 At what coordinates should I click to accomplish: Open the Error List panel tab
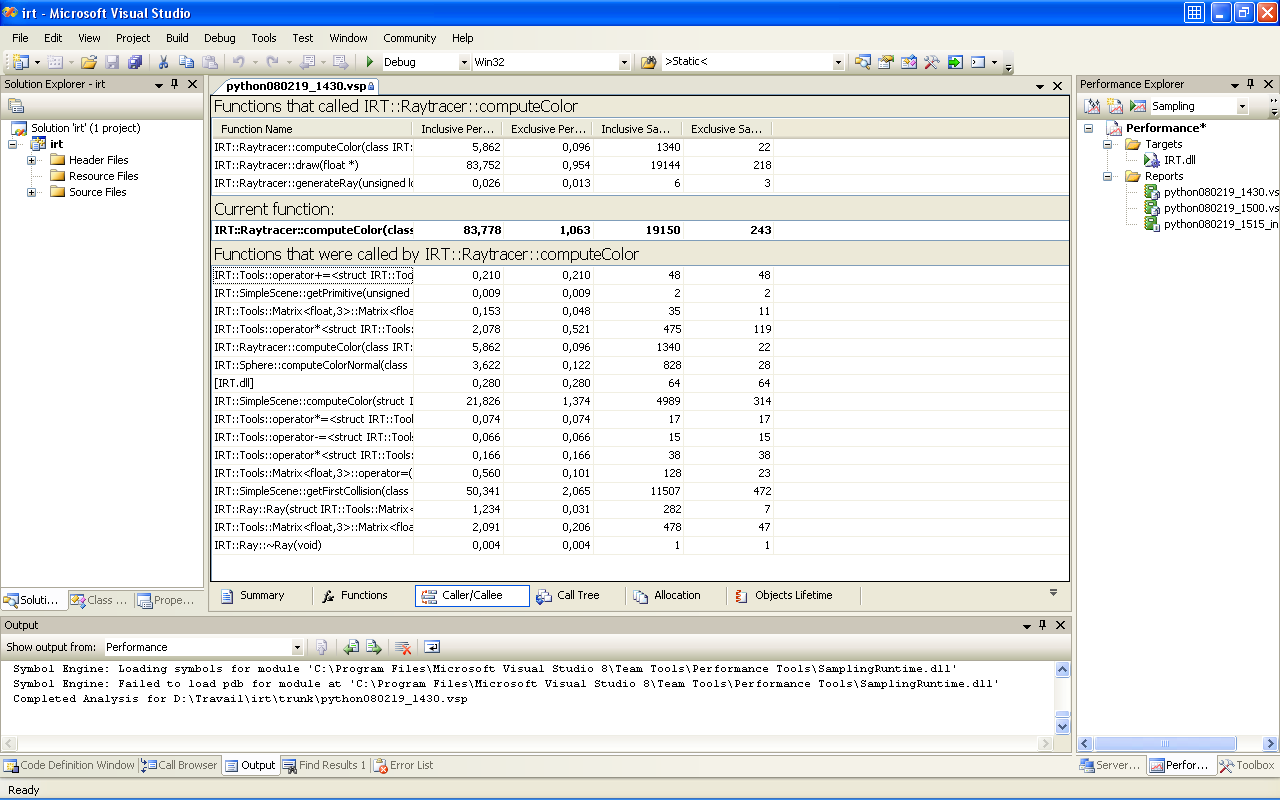(403, 765)
